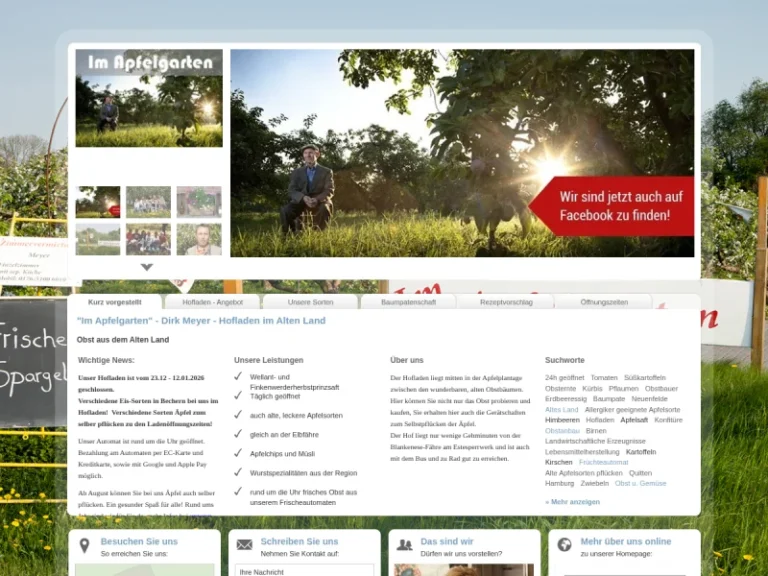Click the Baumpate keyword
This screenshot has height=576, width=768.
pos(609,399)
